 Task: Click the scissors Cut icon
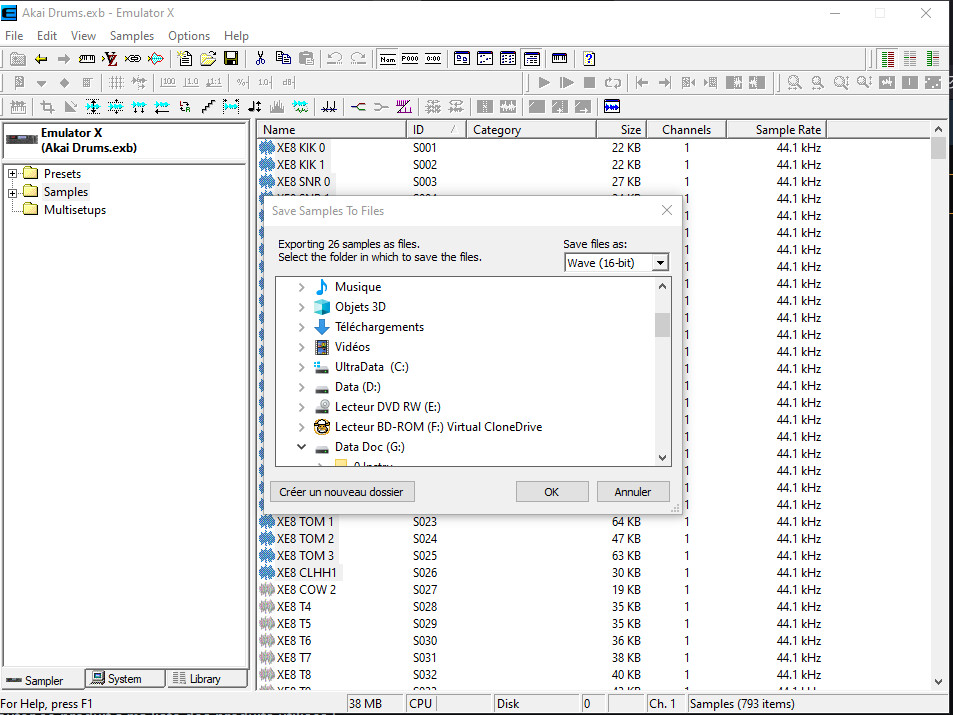[260, 59]
